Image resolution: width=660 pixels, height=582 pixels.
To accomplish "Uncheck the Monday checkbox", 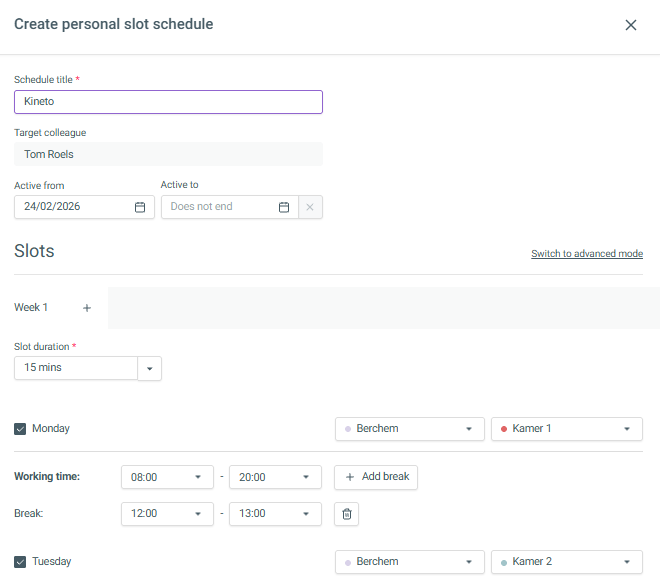I will (21, 429).
